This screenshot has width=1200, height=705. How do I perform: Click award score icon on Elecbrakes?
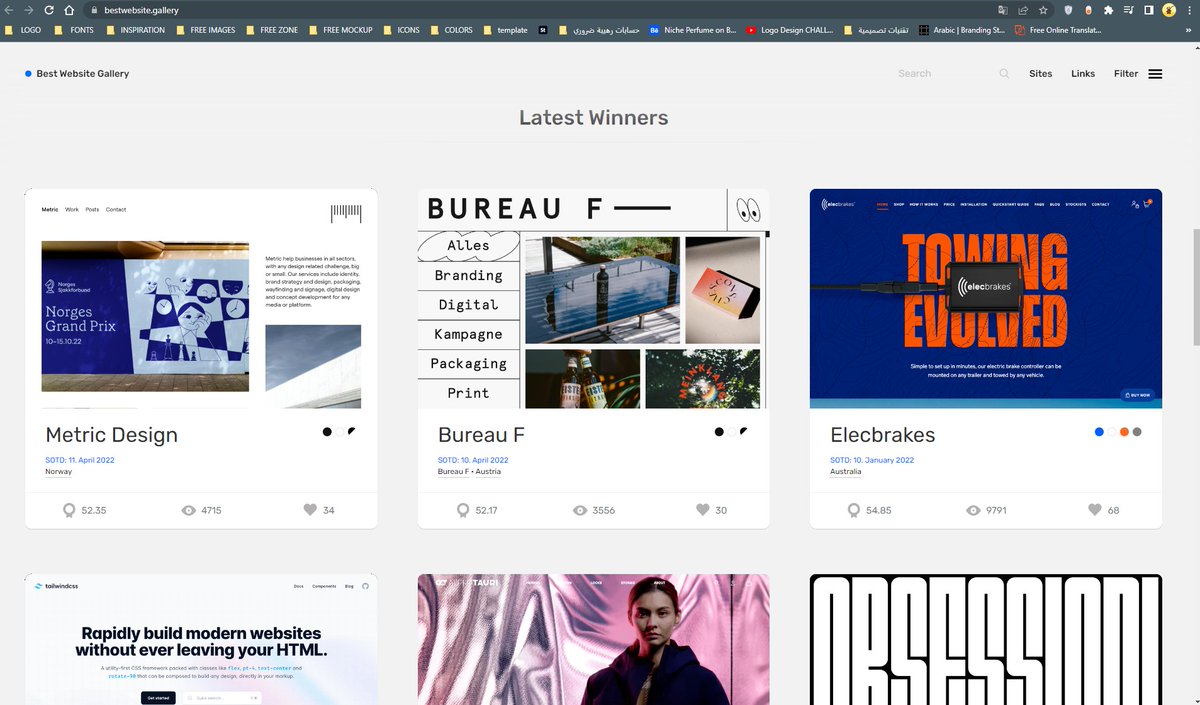point(853,510)
